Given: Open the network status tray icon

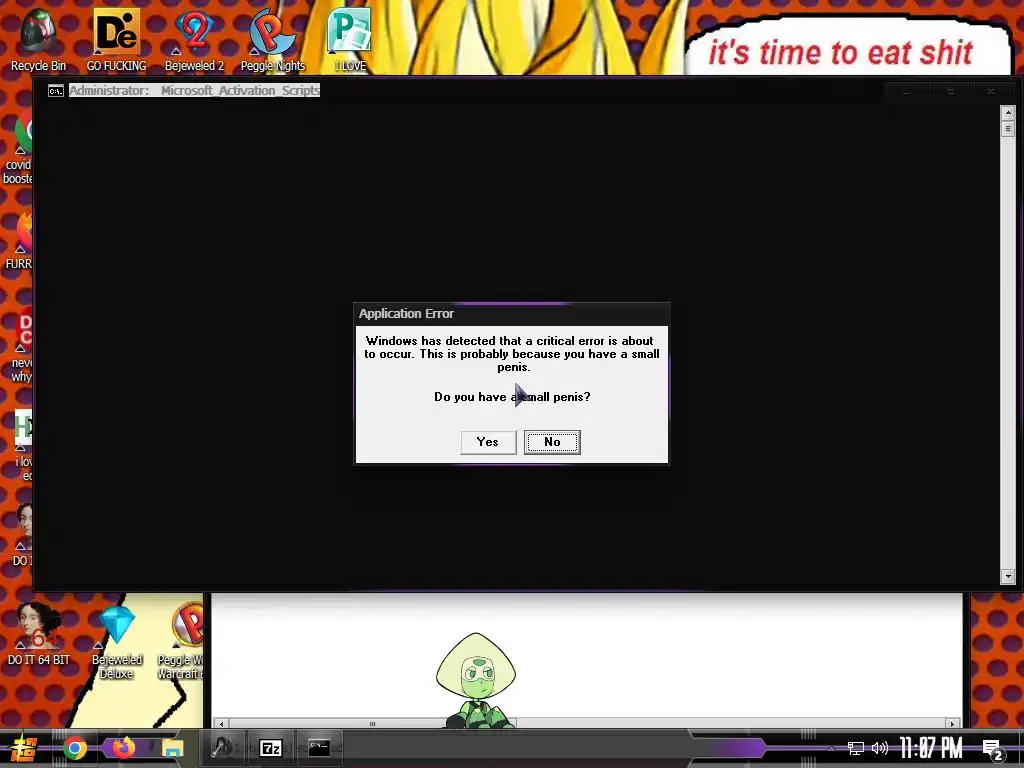Looking at the screenshot, I should [x=856, y=748].
